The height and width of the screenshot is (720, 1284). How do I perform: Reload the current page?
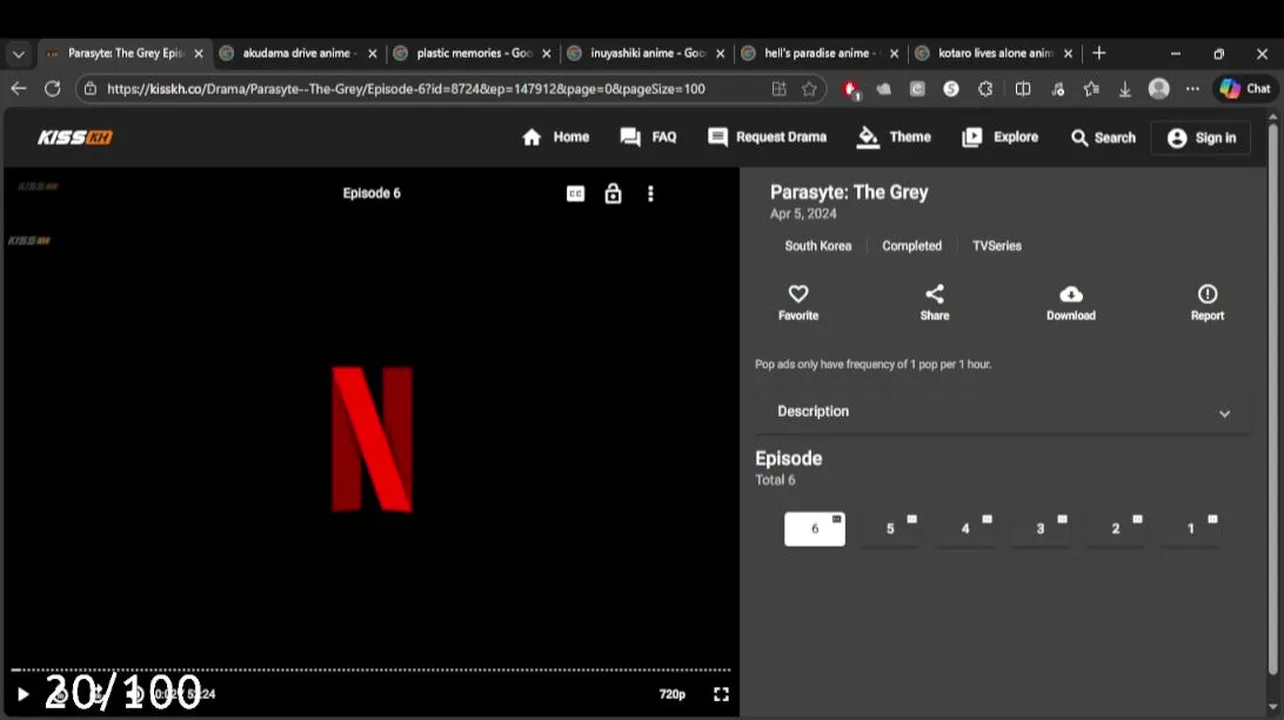[x=52, y=89]
